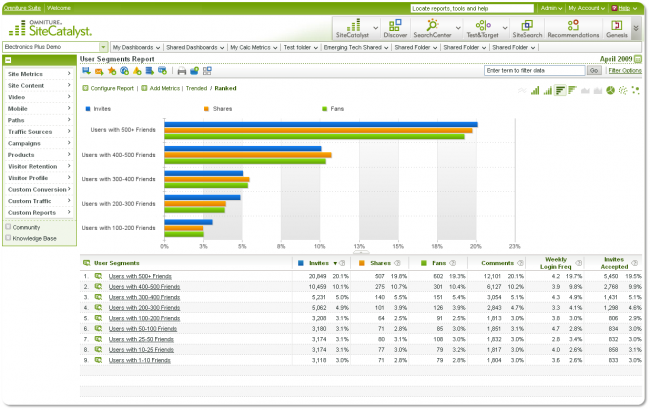This screenshot has width=650, height=410.
Task: Click the email report envelope icon
Action: [99, 71]
